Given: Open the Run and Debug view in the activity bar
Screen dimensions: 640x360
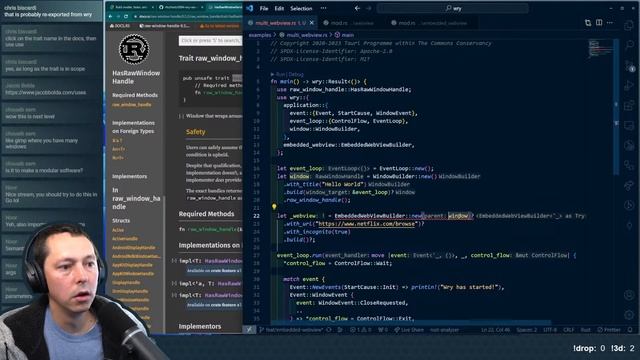Looking at the screenshot, I should pyautogui.click(x=629, y=85).
